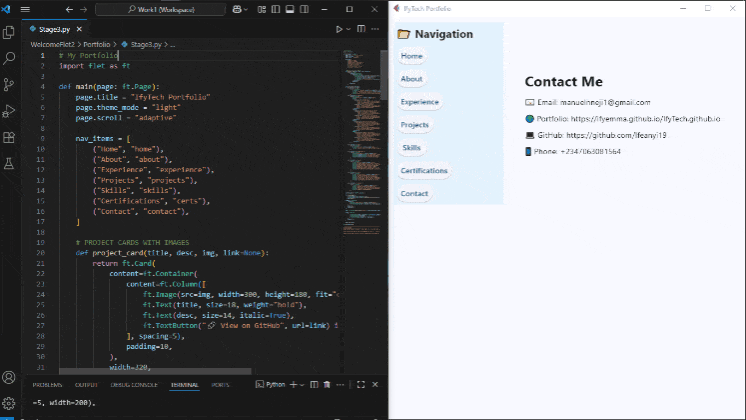Click the WelcomeFlet2 breadcrumb
This screenshot has width=746, height=420.
53,44
